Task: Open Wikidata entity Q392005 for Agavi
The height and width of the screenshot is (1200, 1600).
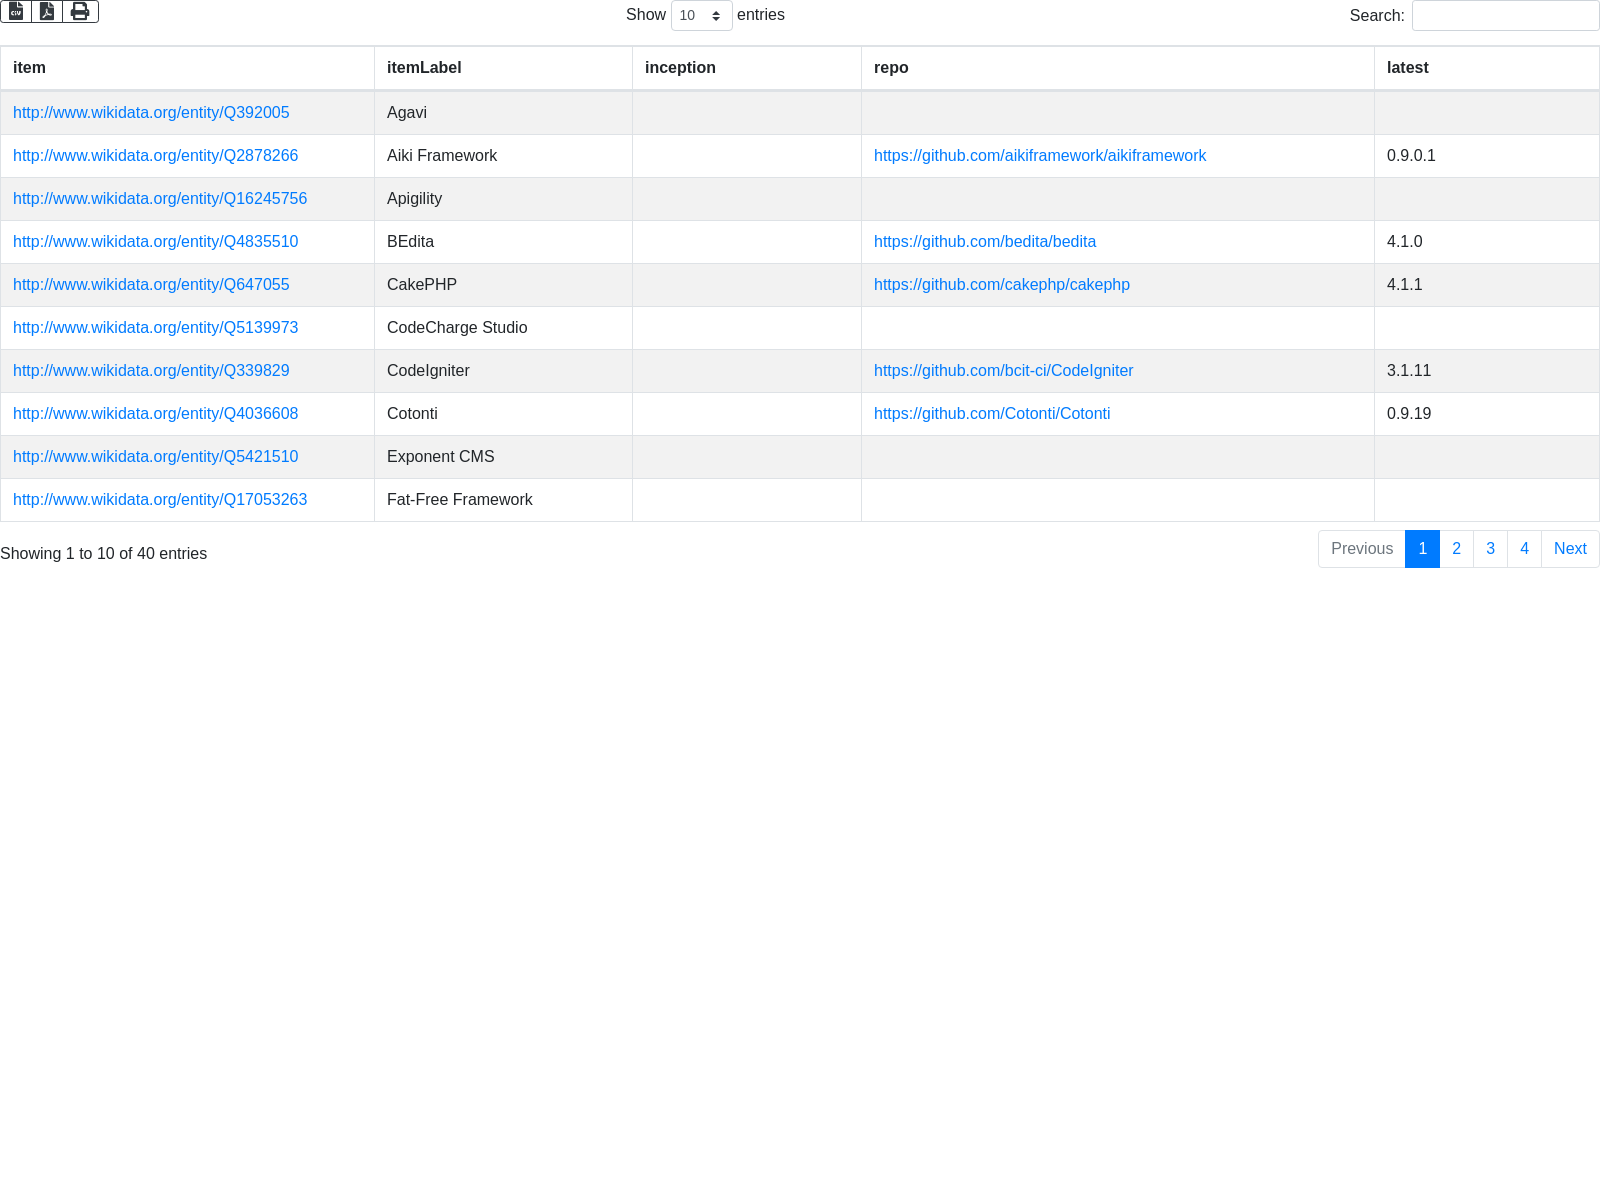Action: click(151, 113)
